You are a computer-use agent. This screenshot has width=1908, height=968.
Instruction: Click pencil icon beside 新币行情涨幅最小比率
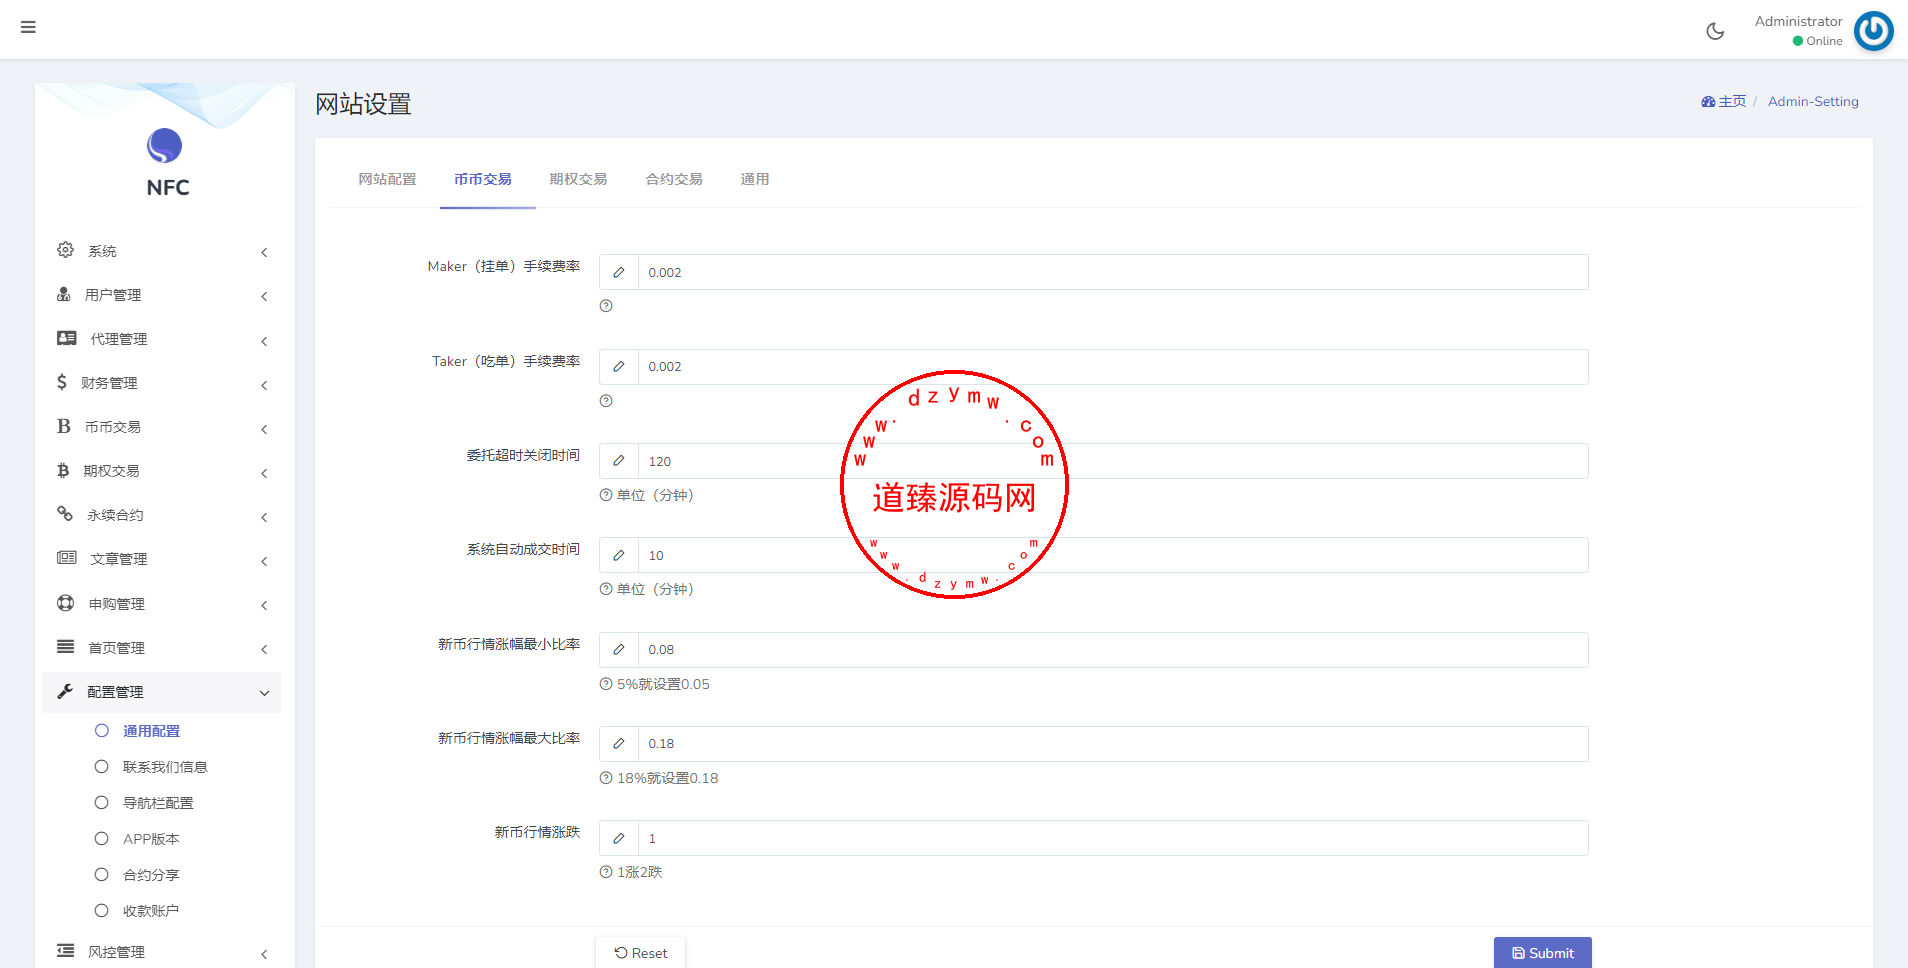[619, 650]
